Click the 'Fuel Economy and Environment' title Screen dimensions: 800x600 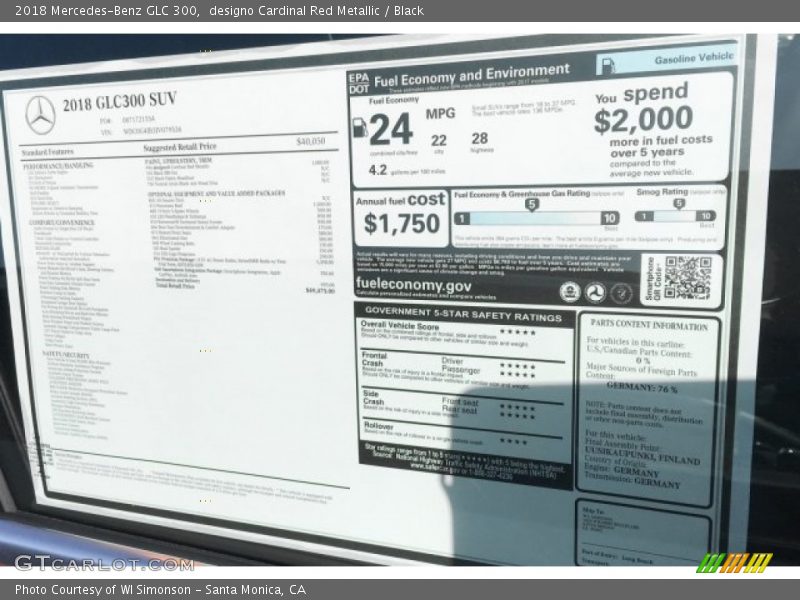[471, 76]
